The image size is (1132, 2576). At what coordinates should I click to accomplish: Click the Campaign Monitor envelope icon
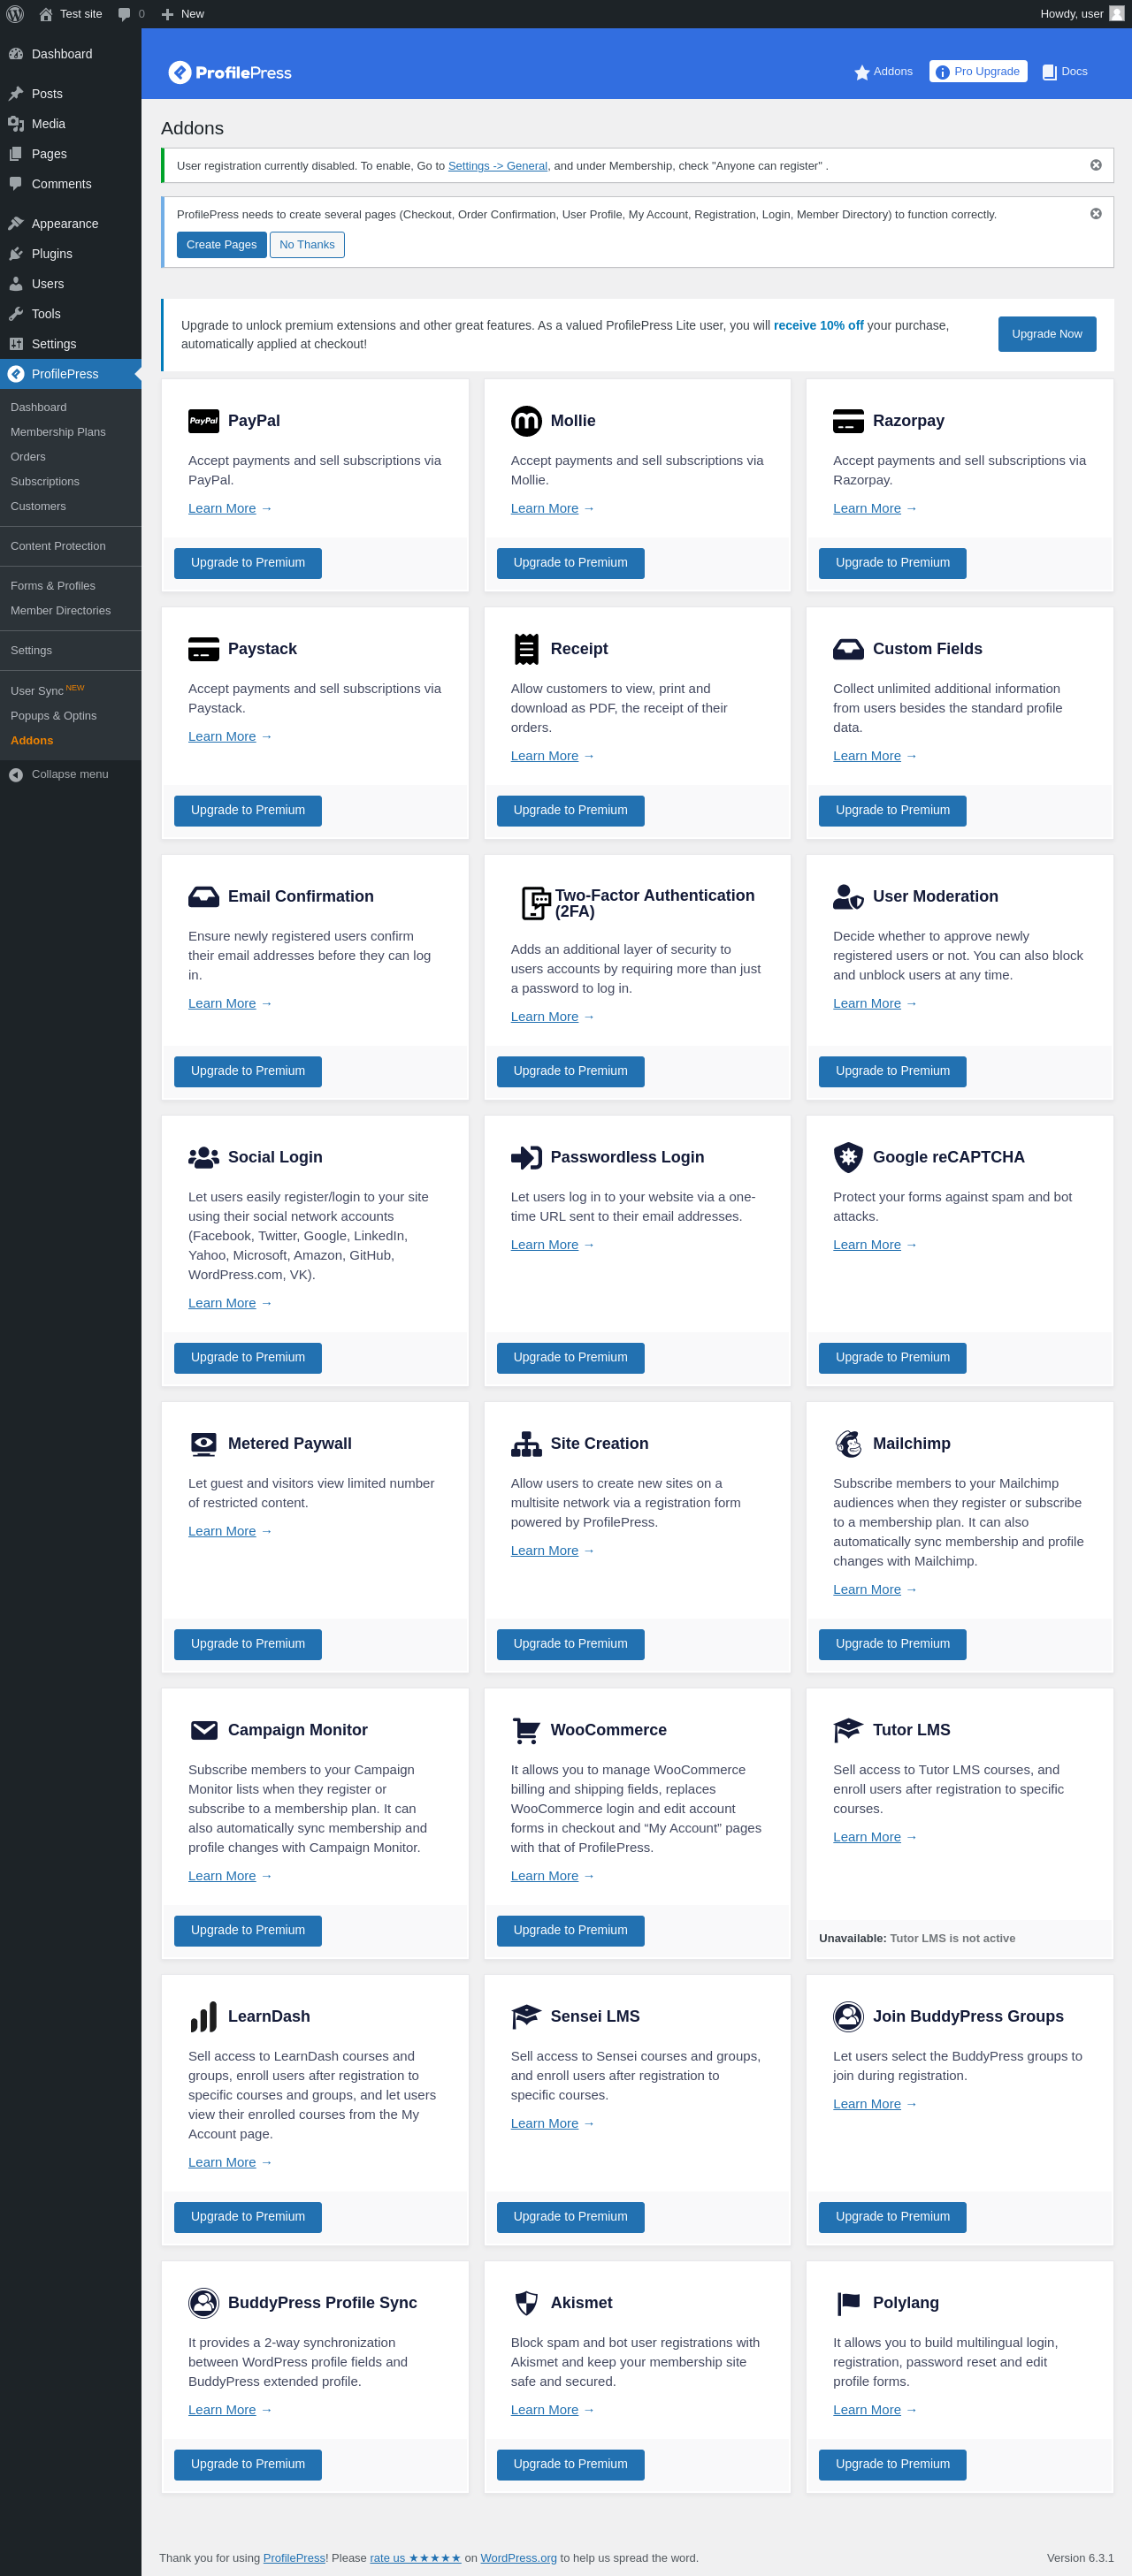point(204,1730)
